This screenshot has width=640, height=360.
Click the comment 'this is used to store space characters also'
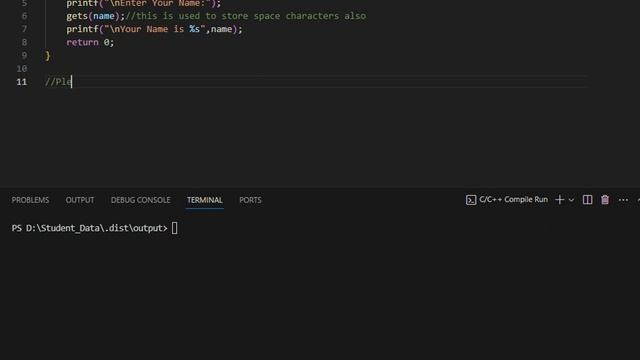(x=251, y=16)
